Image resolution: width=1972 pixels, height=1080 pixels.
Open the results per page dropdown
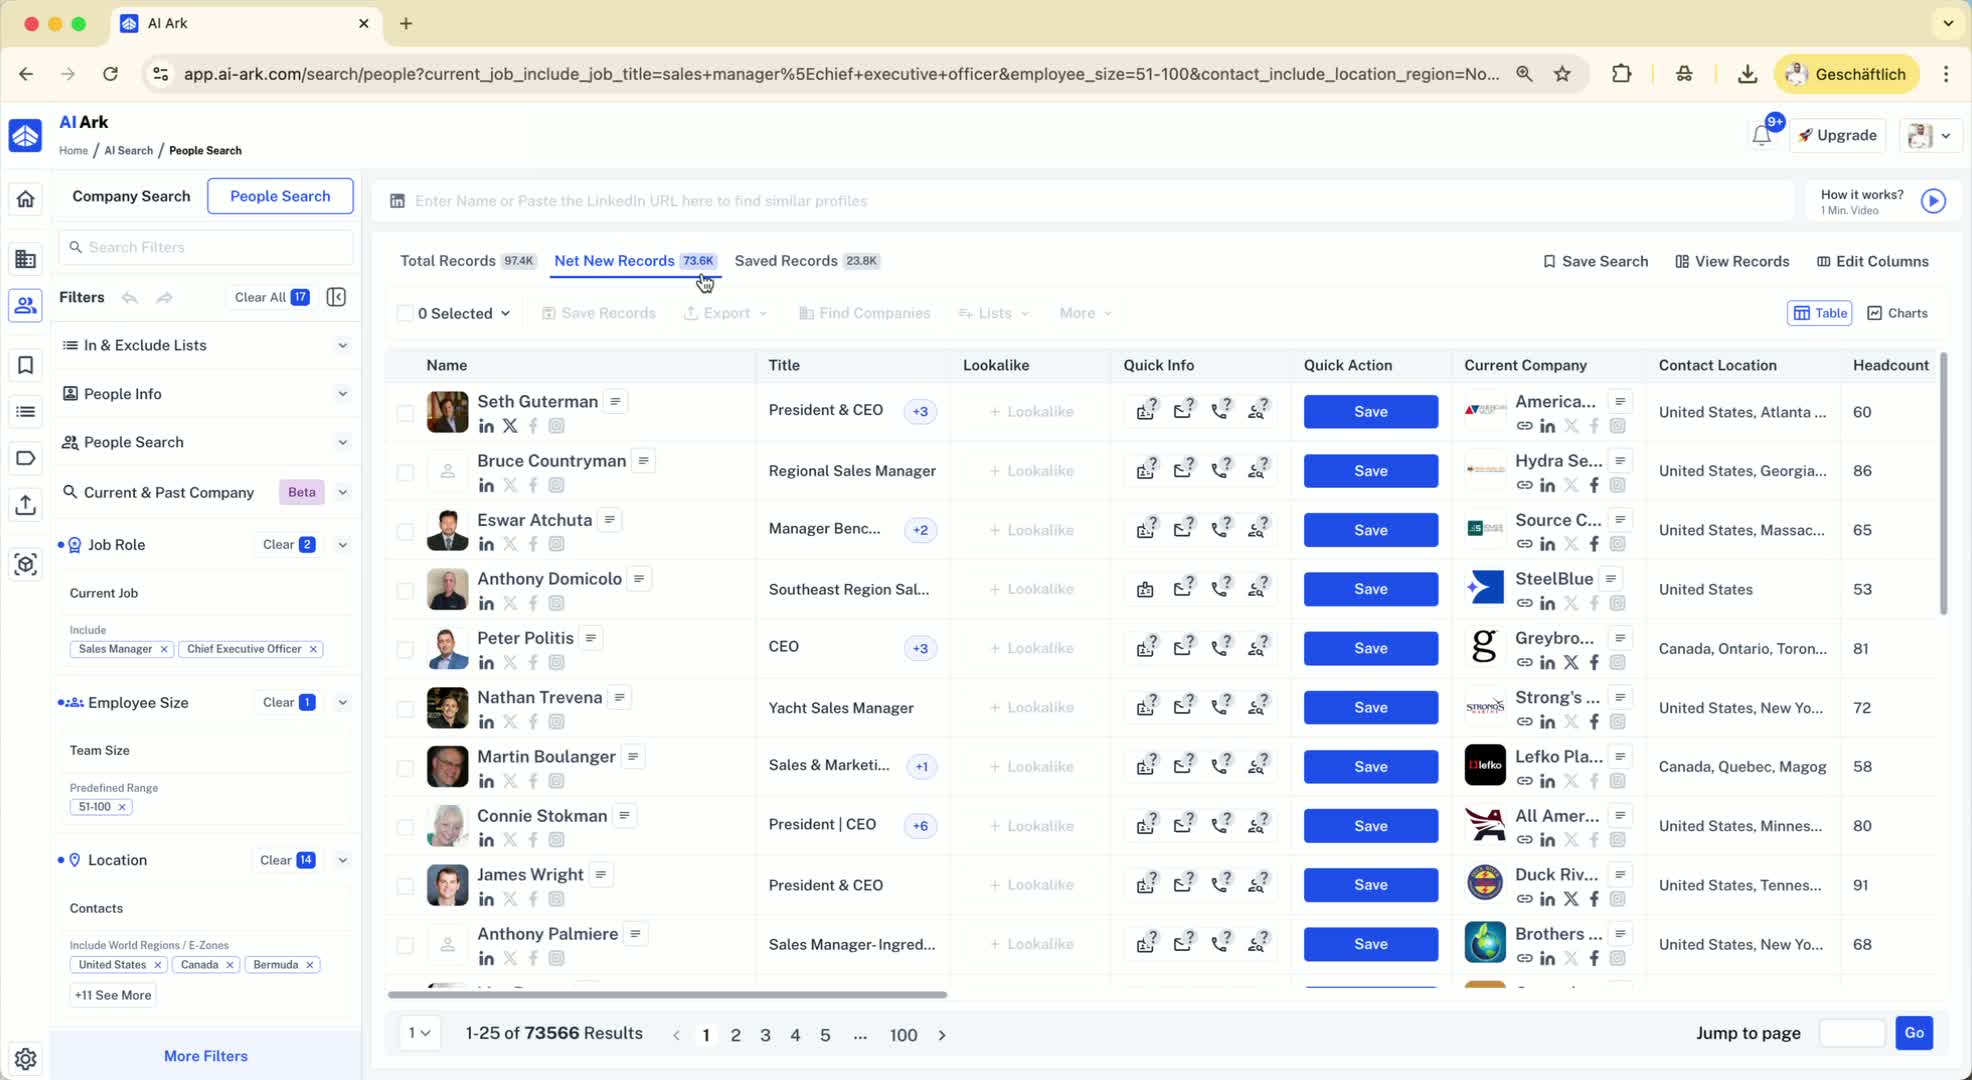420,1033
